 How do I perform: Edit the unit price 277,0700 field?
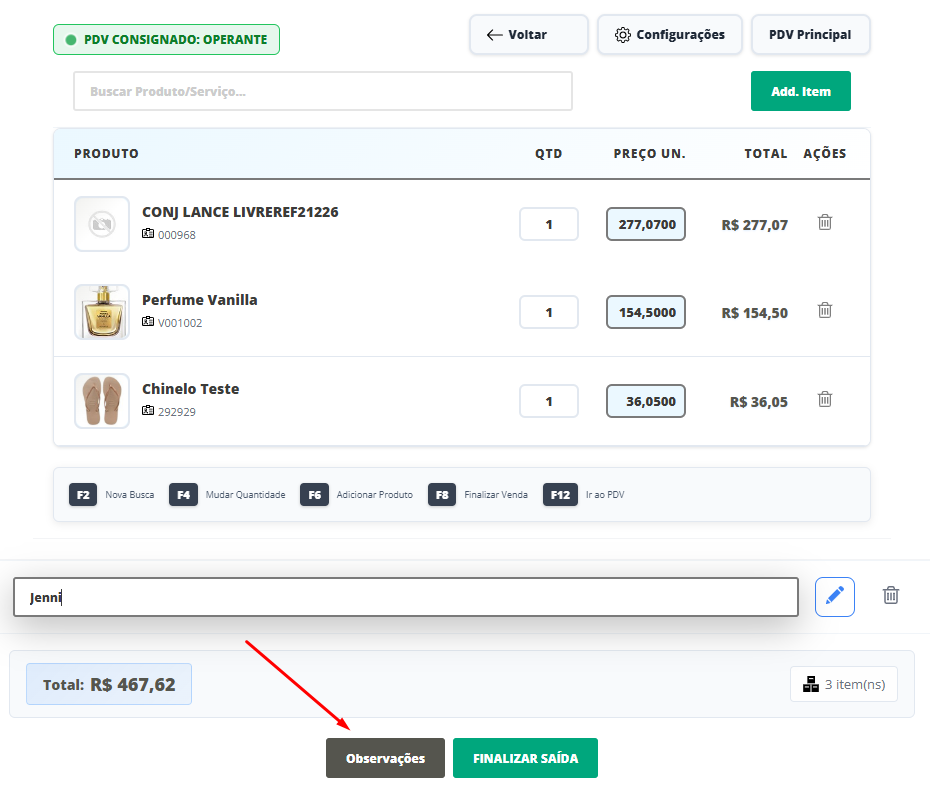(646, 224)
